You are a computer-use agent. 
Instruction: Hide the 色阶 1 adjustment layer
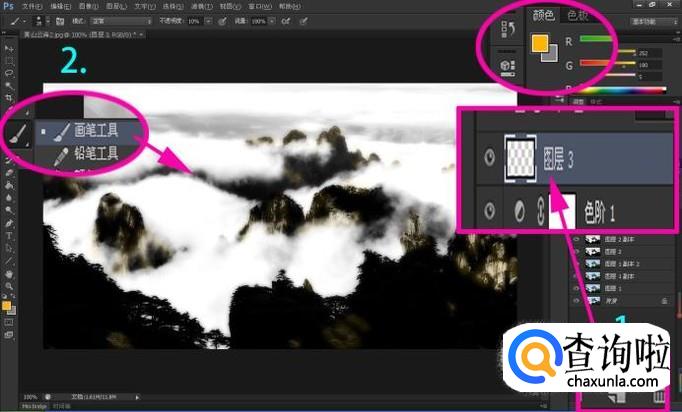[x=489, y=211]
